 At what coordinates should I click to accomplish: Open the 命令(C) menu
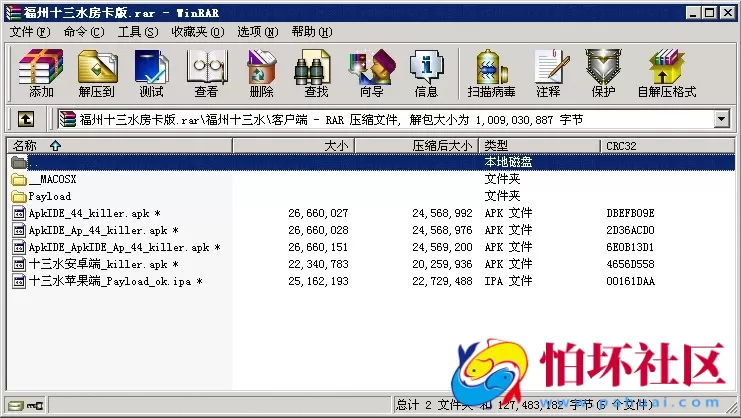pyautogui.click(x=84, y=32)
